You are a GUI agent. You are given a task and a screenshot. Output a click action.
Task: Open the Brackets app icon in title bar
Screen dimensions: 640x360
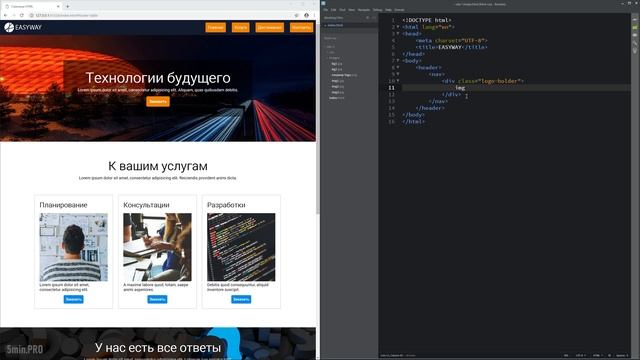(x=323, y=4)
